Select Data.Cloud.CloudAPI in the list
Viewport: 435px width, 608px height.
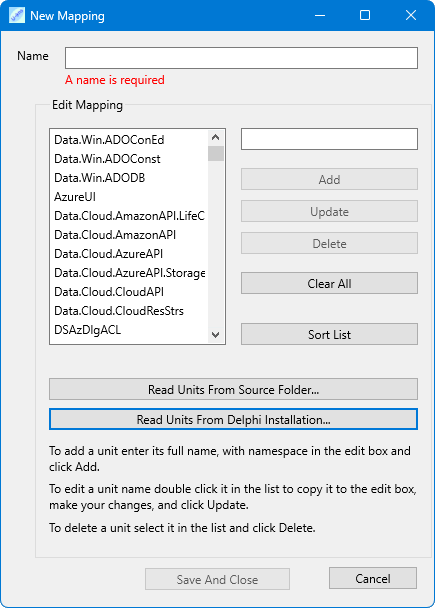(129, 292)
